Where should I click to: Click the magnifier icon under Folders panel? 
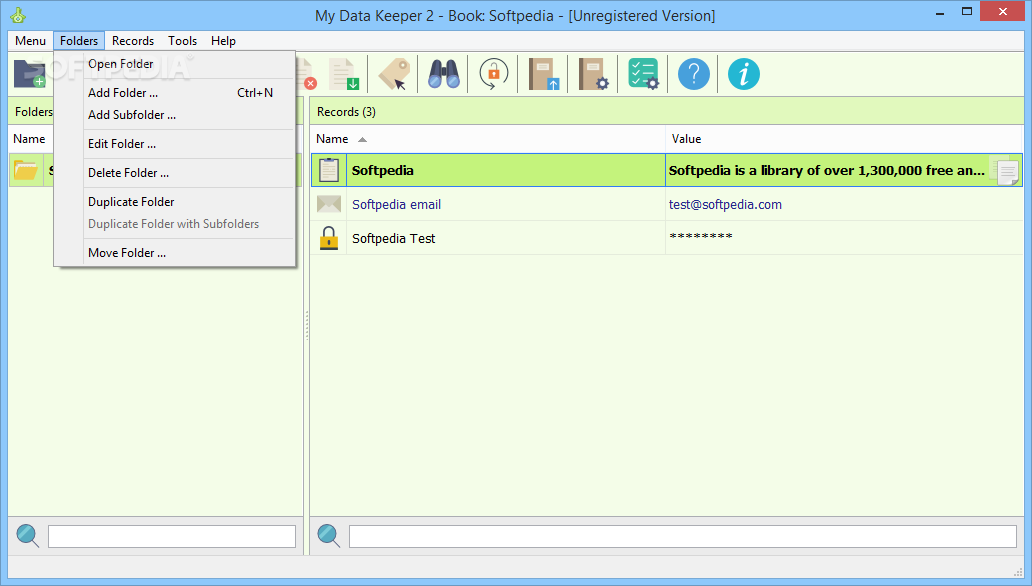[x=28, y=535]
